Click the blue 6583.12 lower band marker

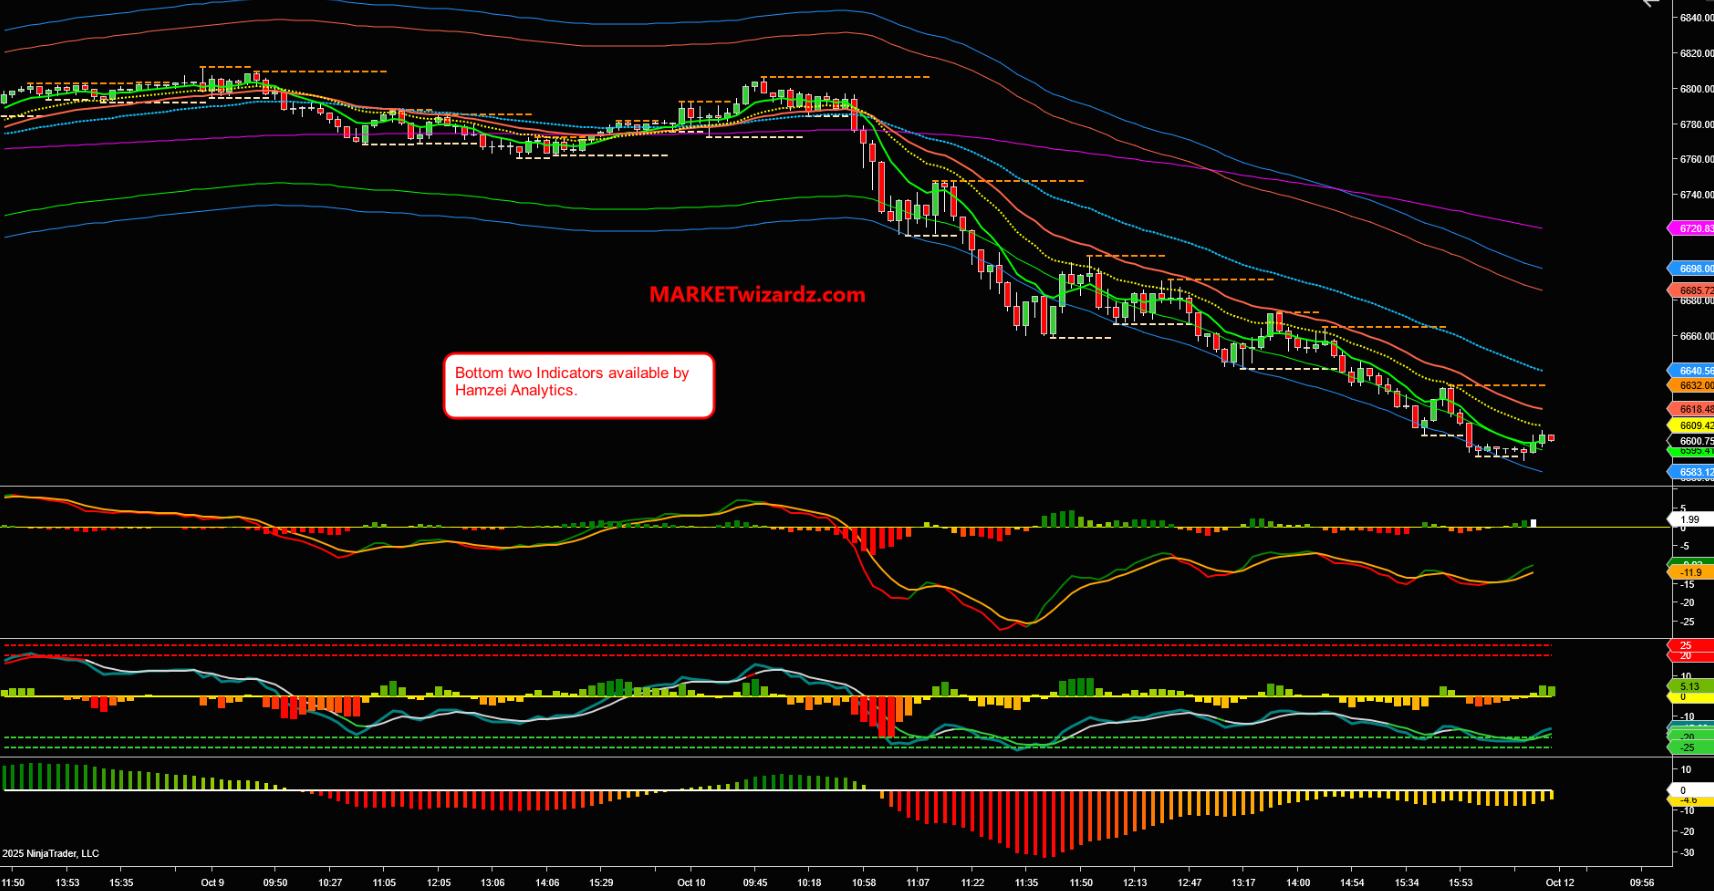click(x=1693, y=472)
